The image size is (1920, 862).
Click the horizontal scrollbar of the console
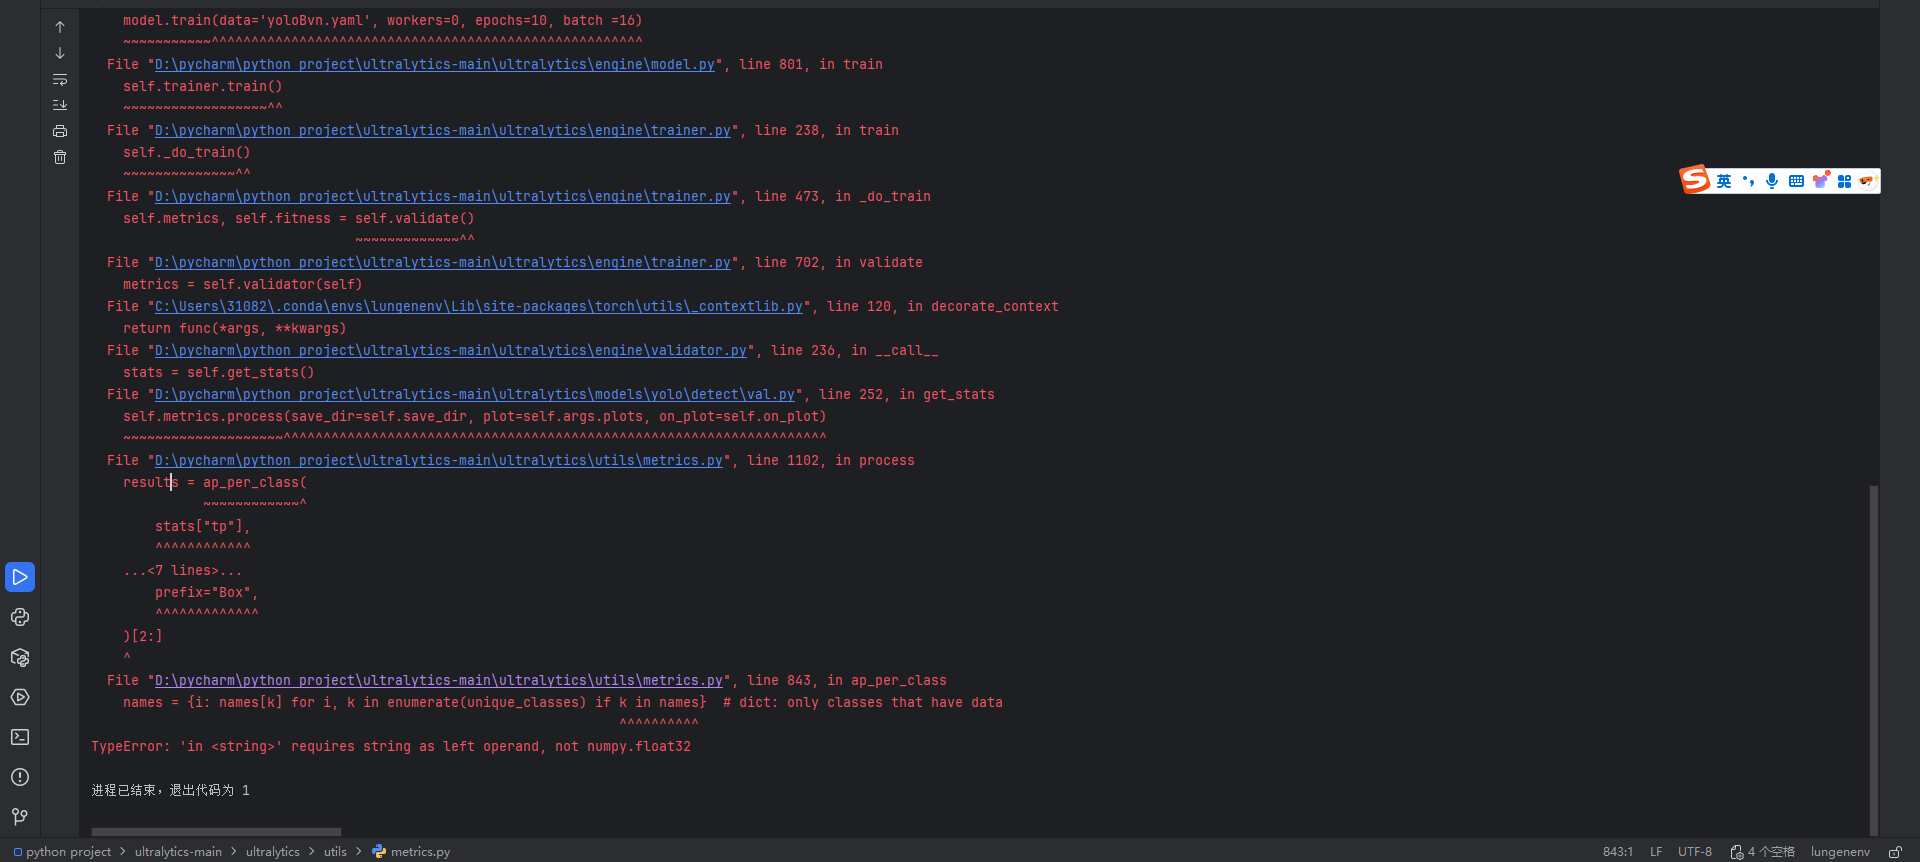pos(216,832)
